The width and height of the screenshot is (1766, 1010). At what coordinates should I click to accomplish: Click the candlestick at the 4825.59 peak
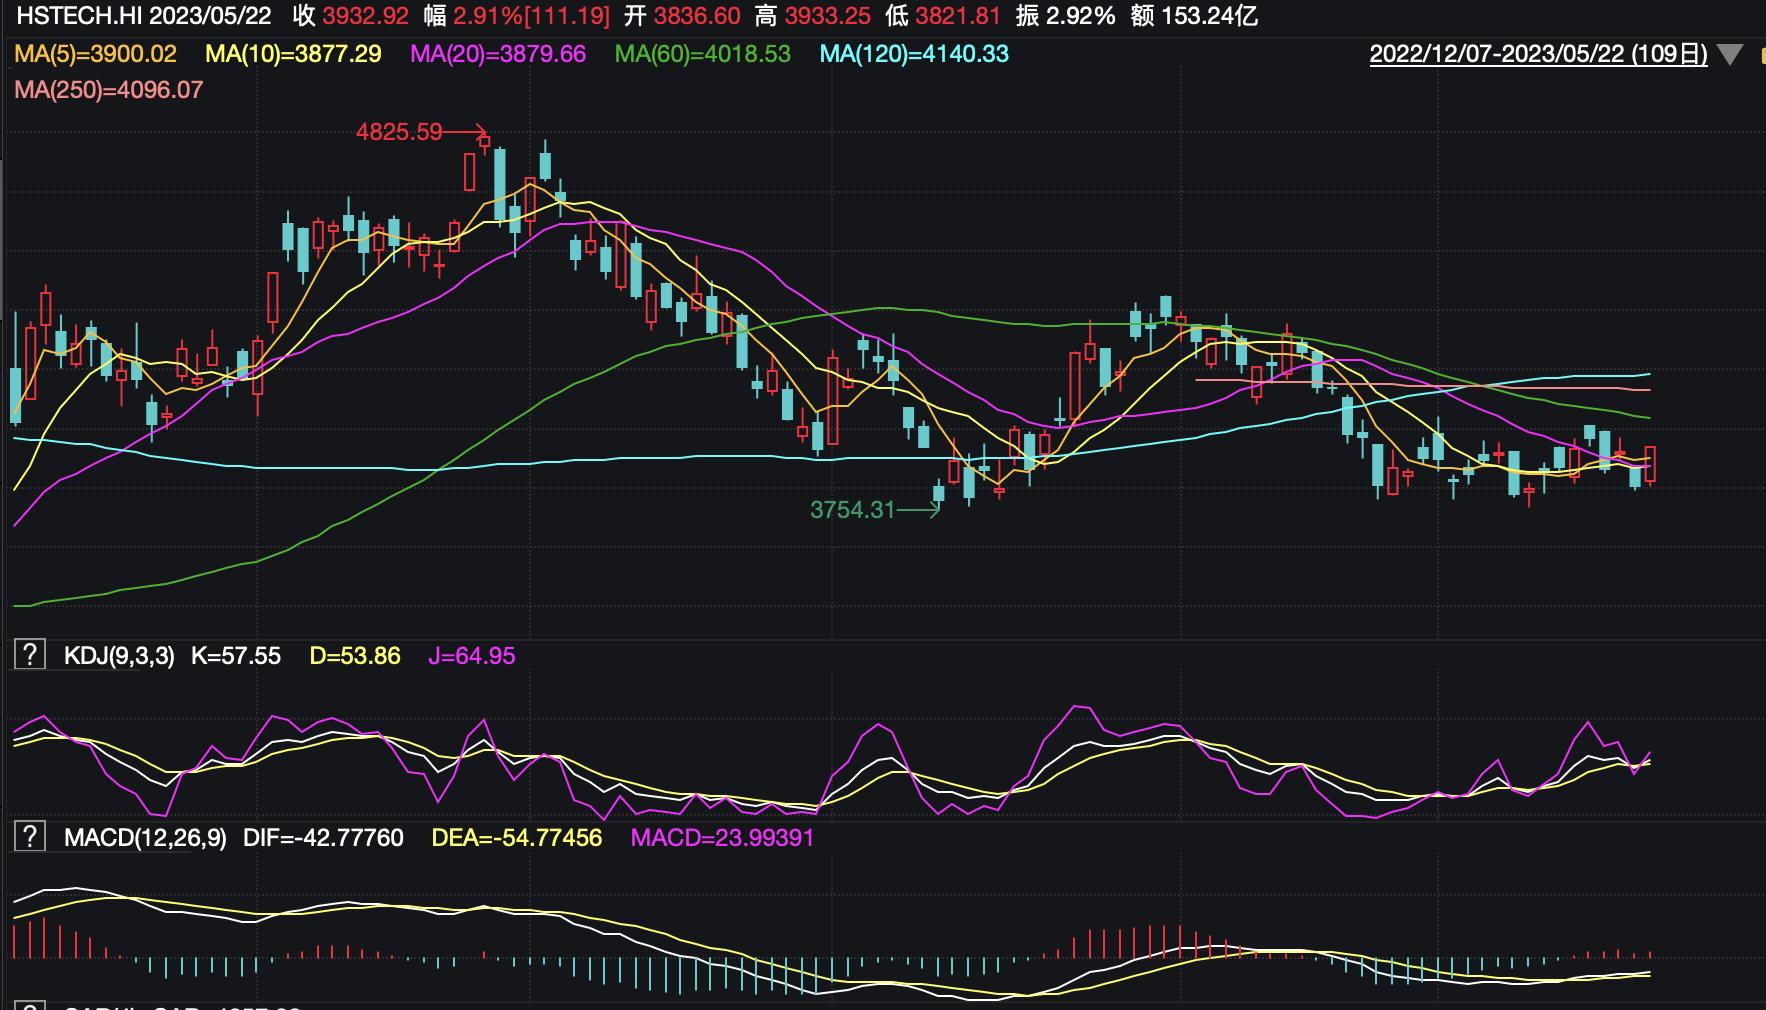point(485,142)
